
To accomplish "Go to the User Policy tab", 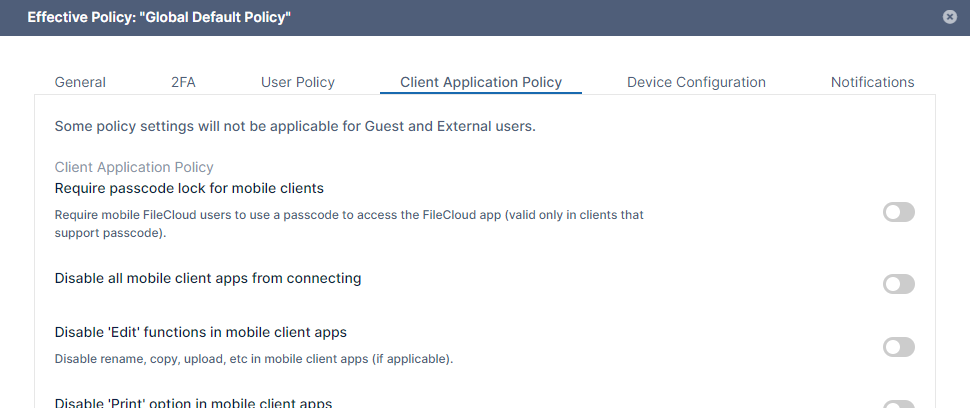I will pyautogui.click(x=297, y=82).
